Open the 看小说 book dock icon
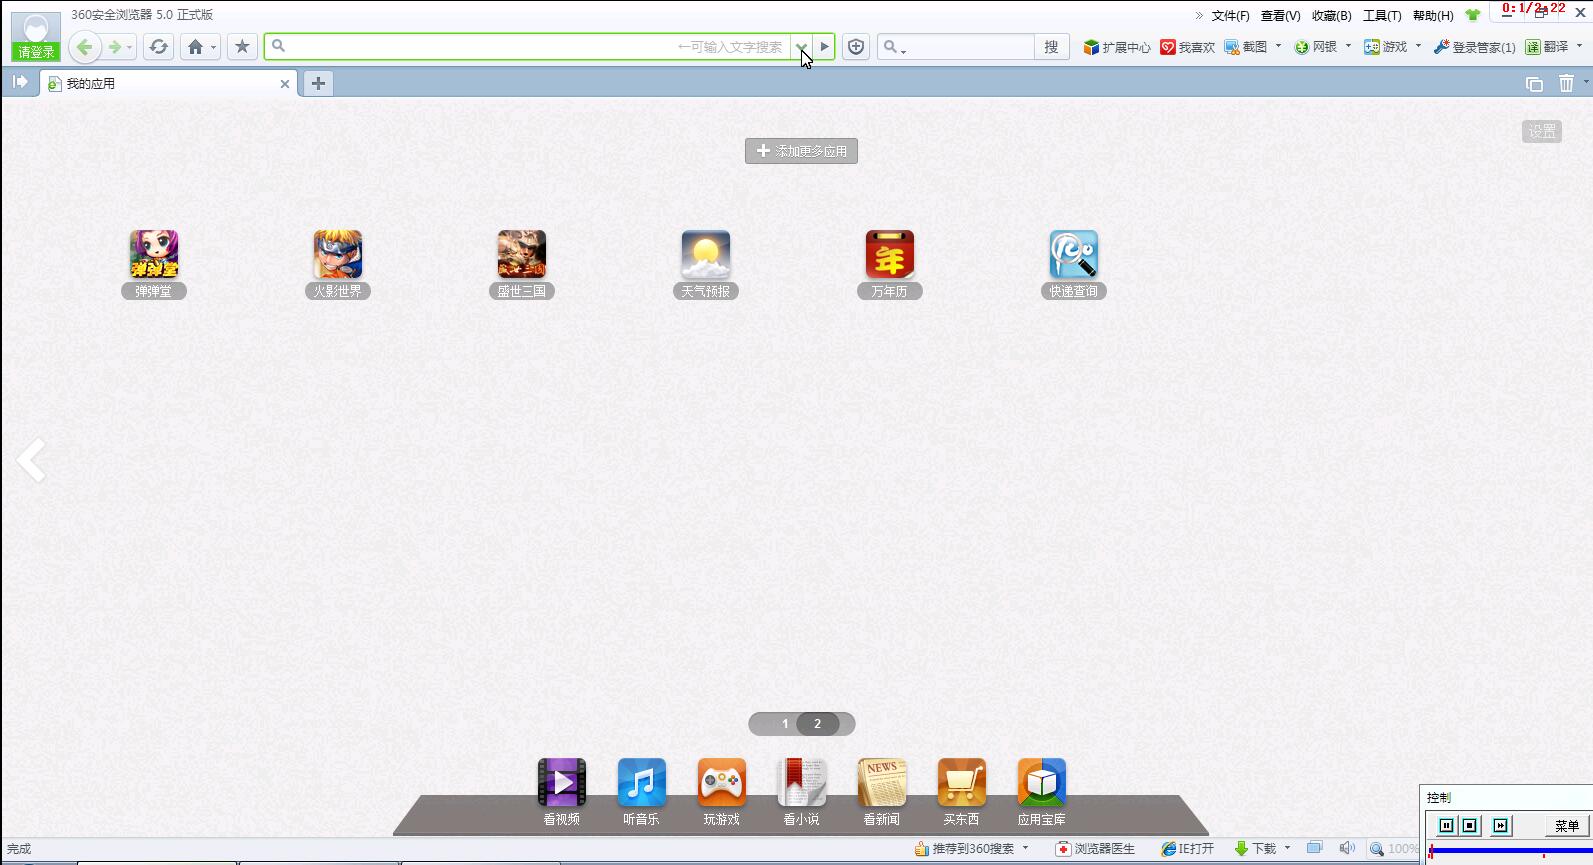1593x865 pixels. pyautogui.click(x=802, y=782)
